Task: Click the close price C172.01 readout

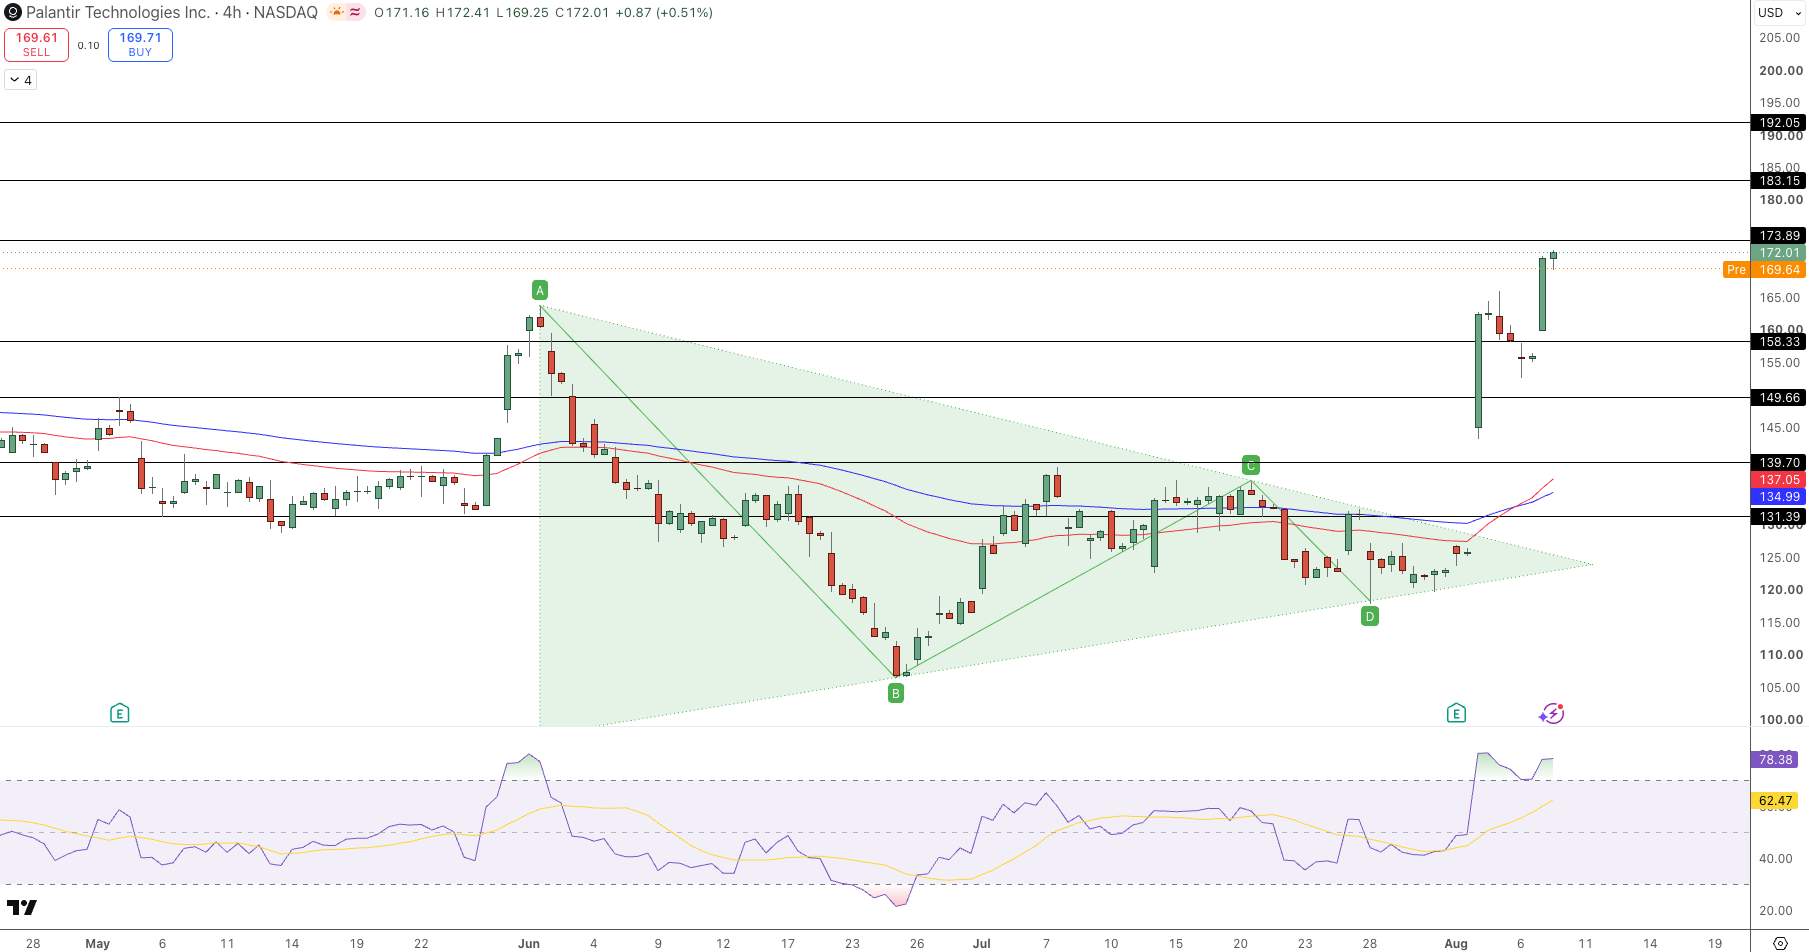Action: pos(584,13)
